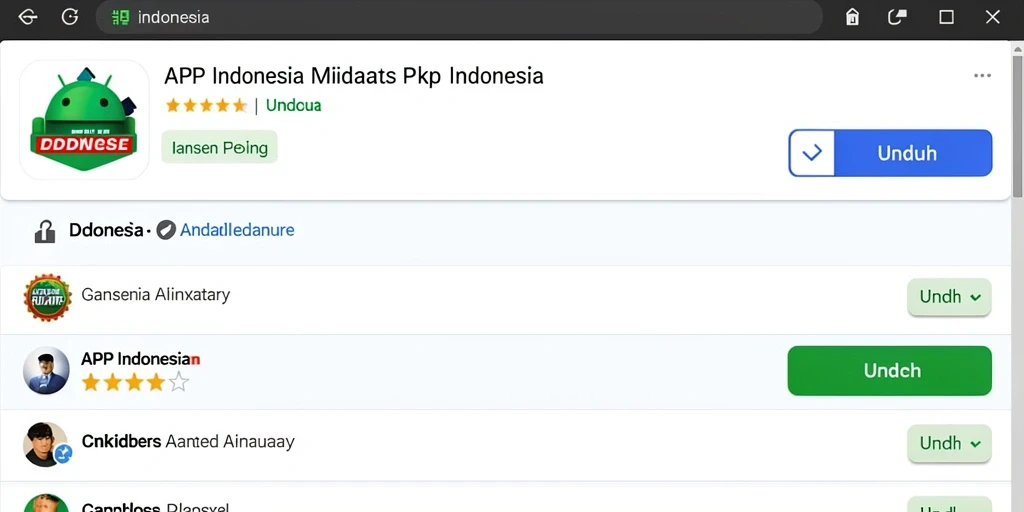Click the share/cast icon in top bar
Screen dimensions: 1024x512
[897, 17]
